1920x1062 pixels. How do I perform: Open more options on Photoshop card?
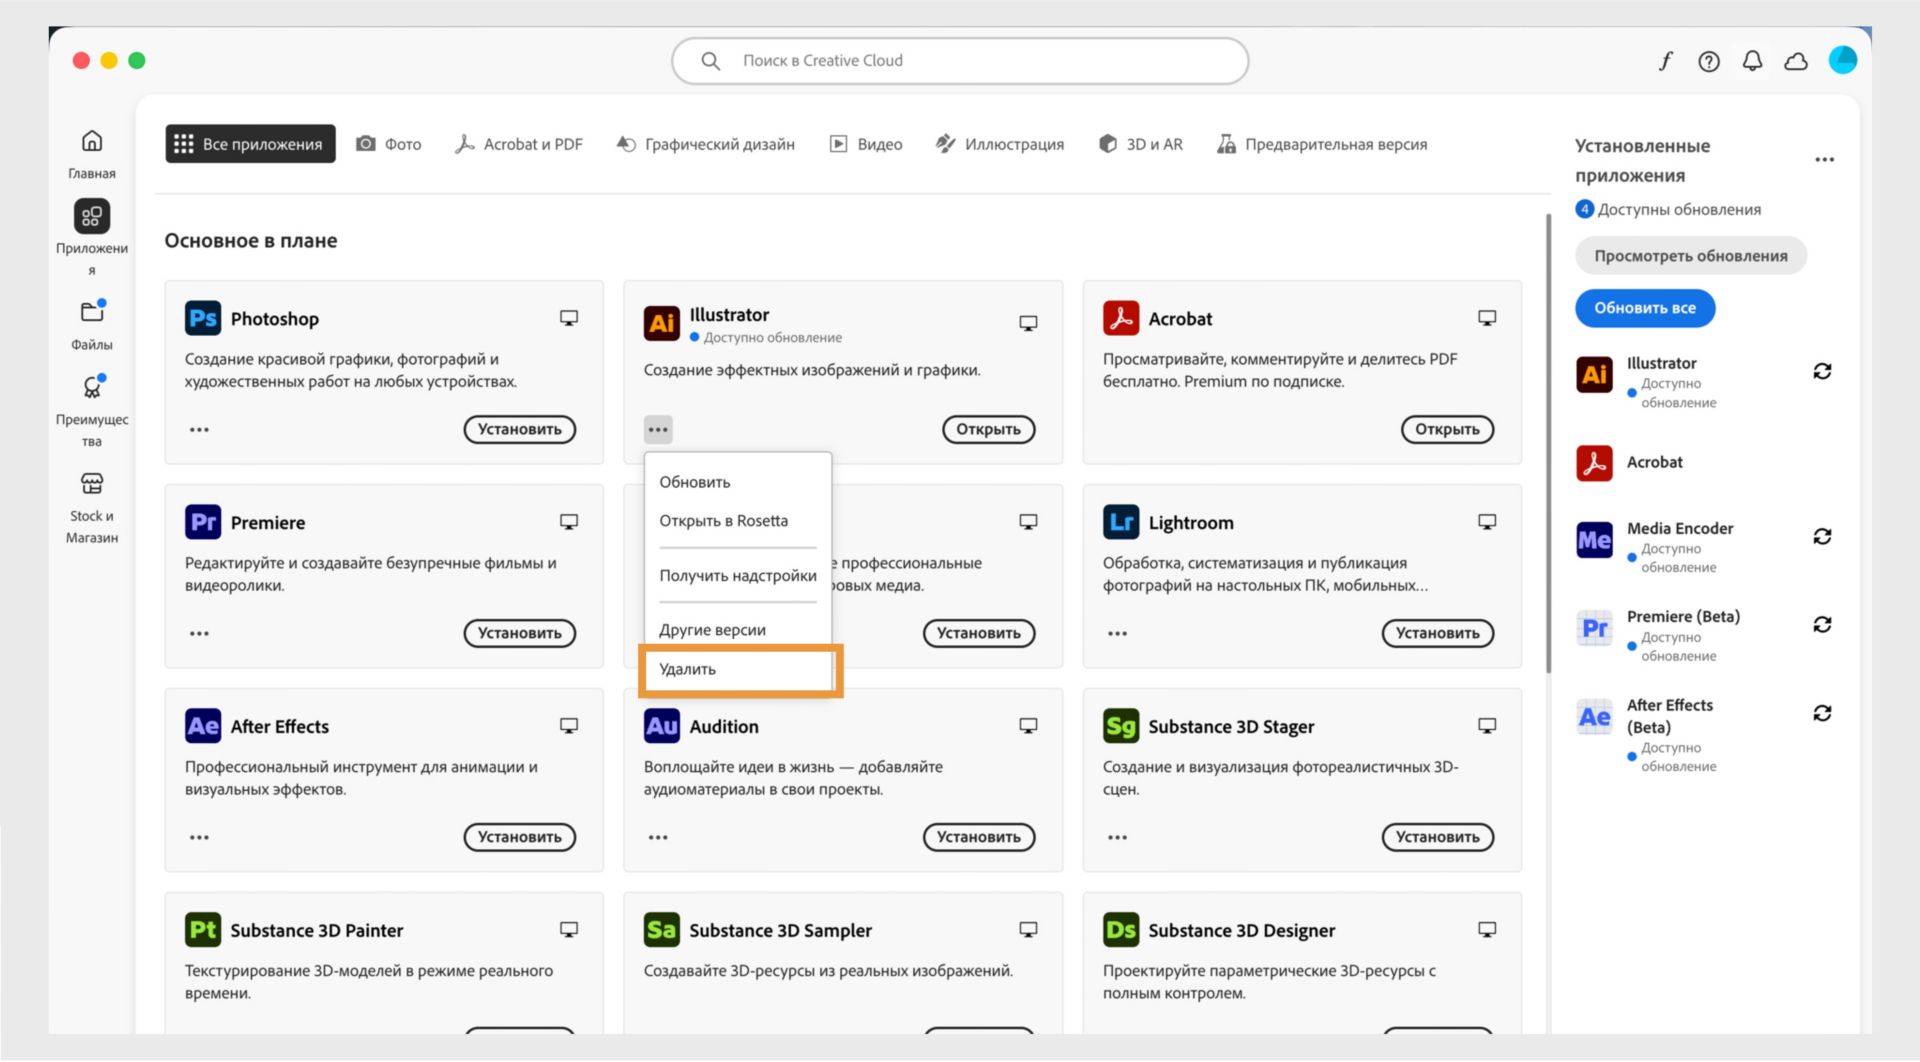tap(199, 430)
